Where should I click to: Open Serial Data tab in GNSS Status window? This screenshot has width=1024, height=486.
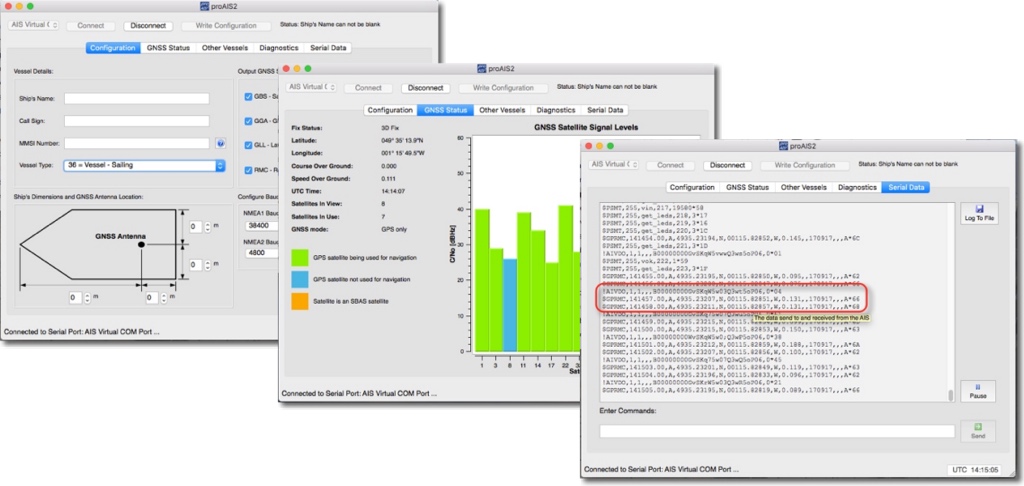[x=605, y=110]
